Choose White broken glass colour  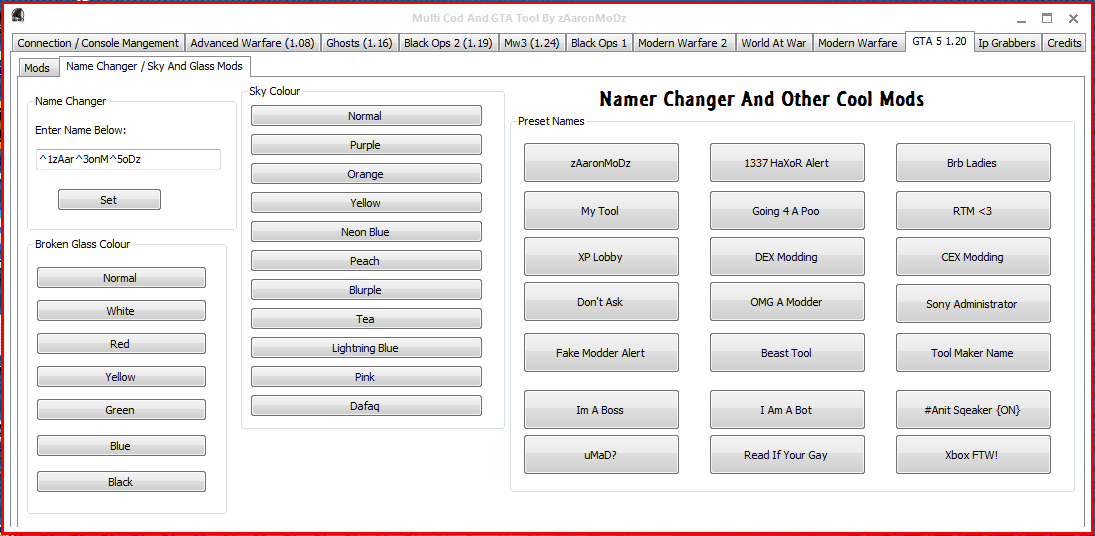121,311
